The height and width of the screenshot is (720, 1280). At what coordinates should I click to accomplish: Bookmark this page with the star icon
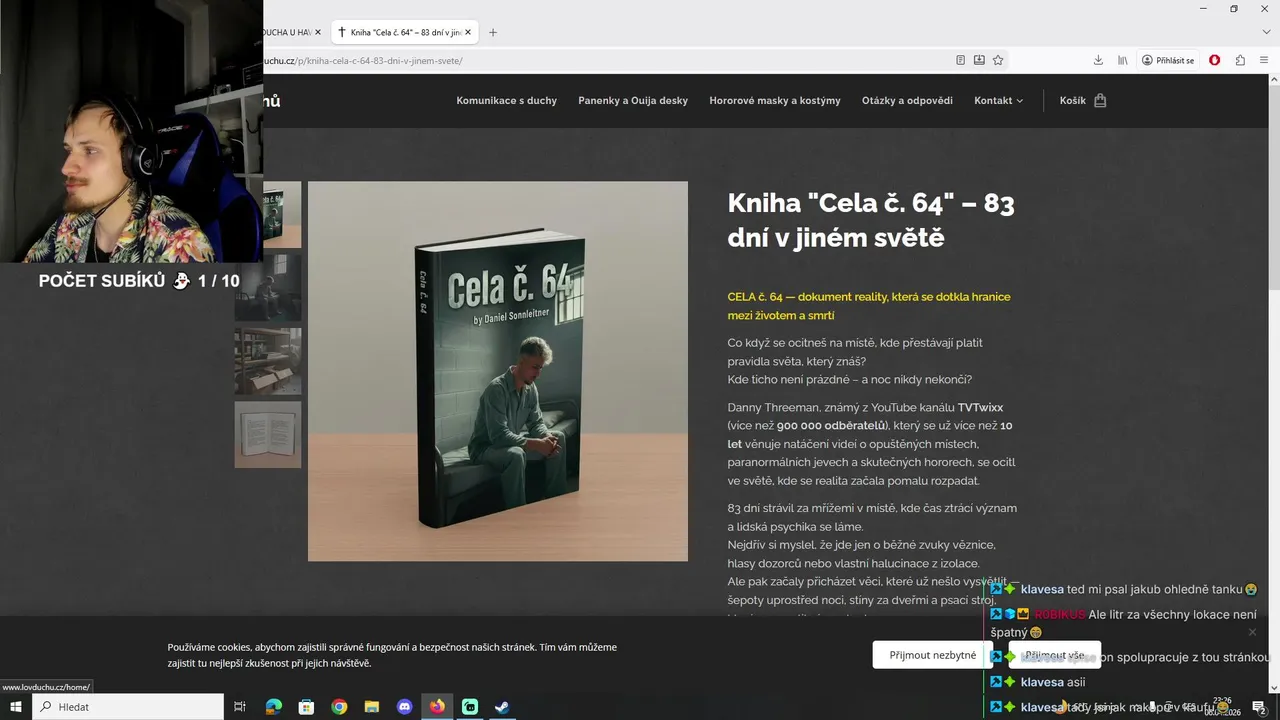[x=998, y=60]
